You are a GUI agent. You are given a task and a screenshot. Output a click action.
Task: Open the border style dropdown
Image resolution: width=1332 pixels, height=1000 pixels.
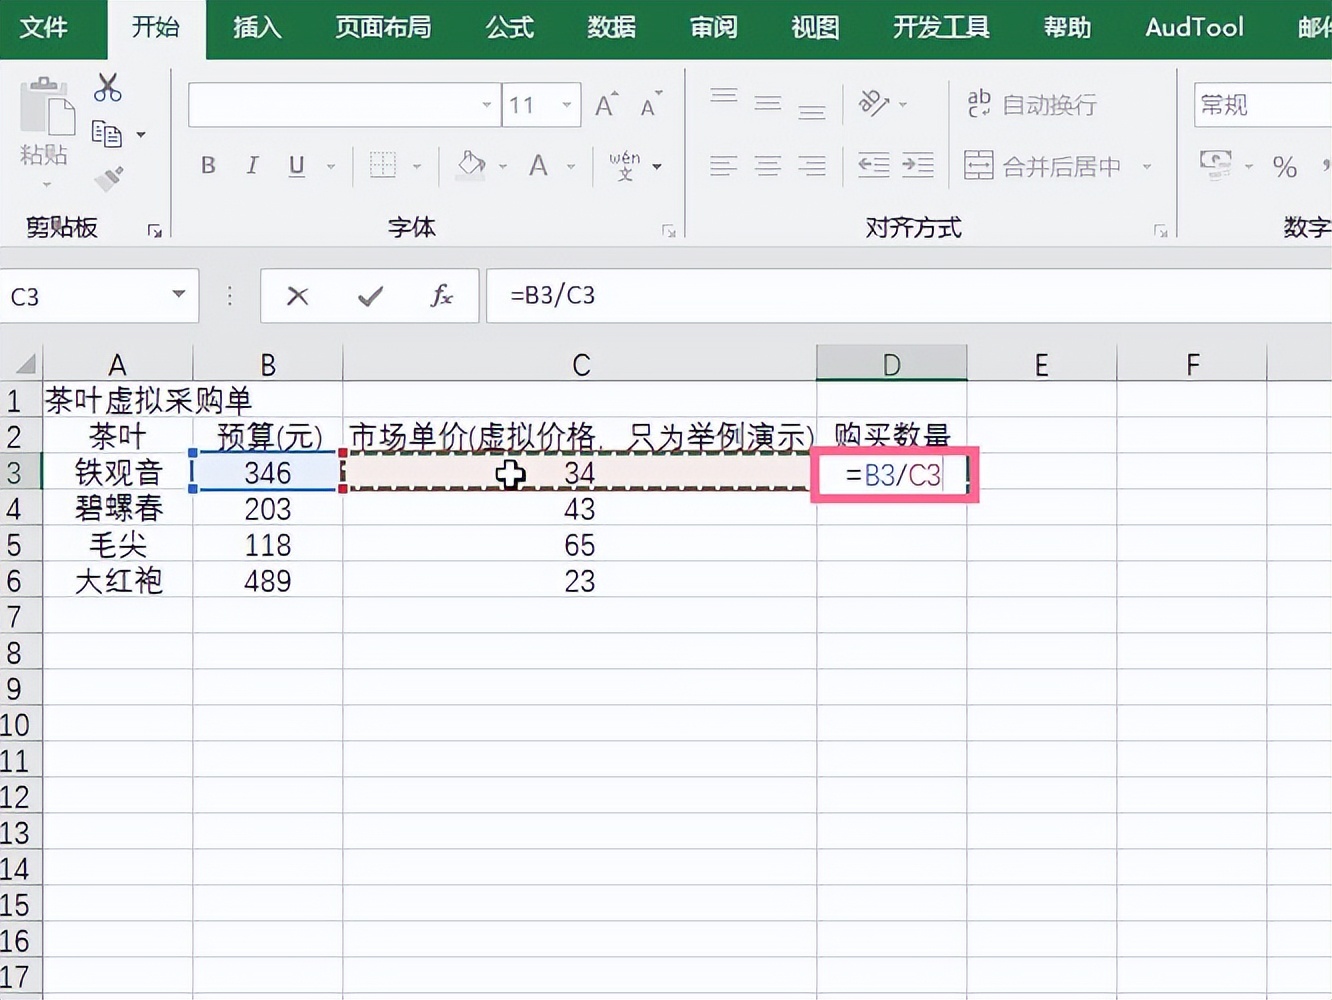(418, 166)
